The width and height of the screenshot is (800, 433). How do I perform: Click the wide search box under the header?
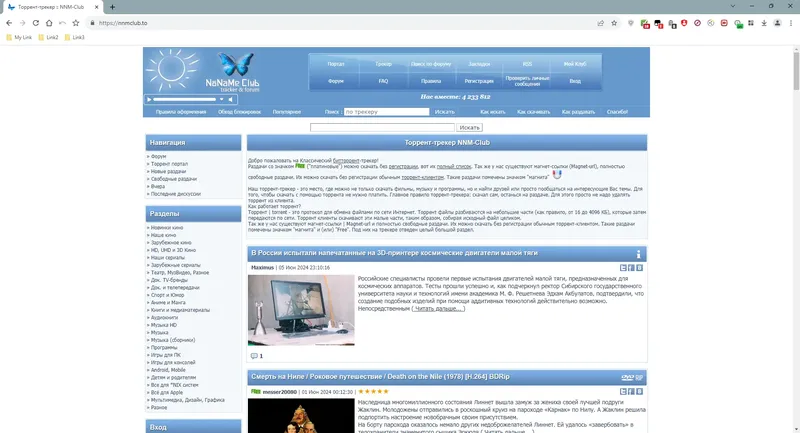click(x=382, y=128)
